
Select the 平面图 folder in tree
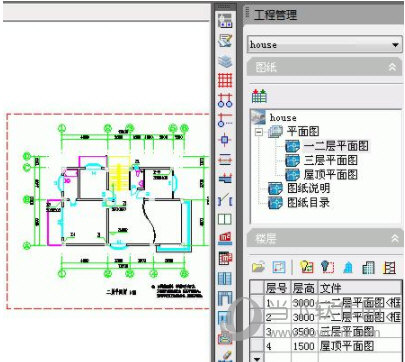[x=303, y=131]
